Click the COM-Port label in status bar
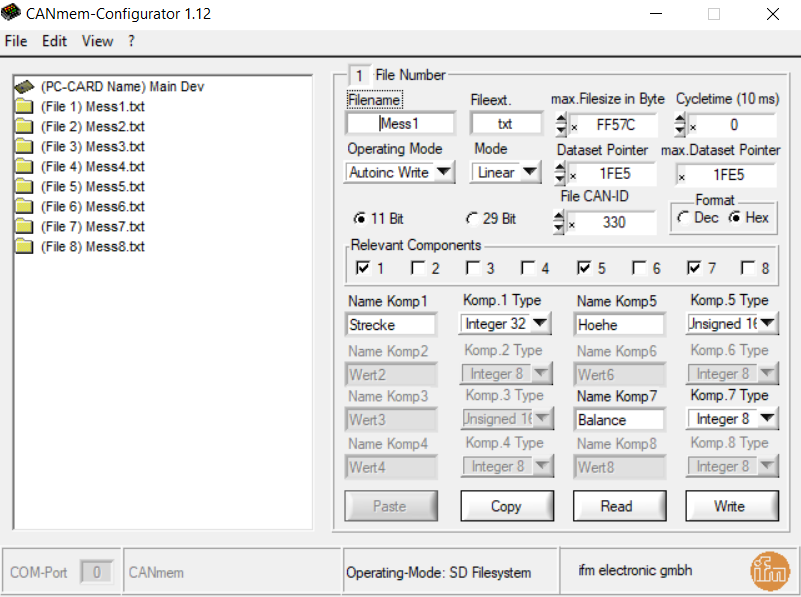801x597 pixels. click(x=39, y=572)
